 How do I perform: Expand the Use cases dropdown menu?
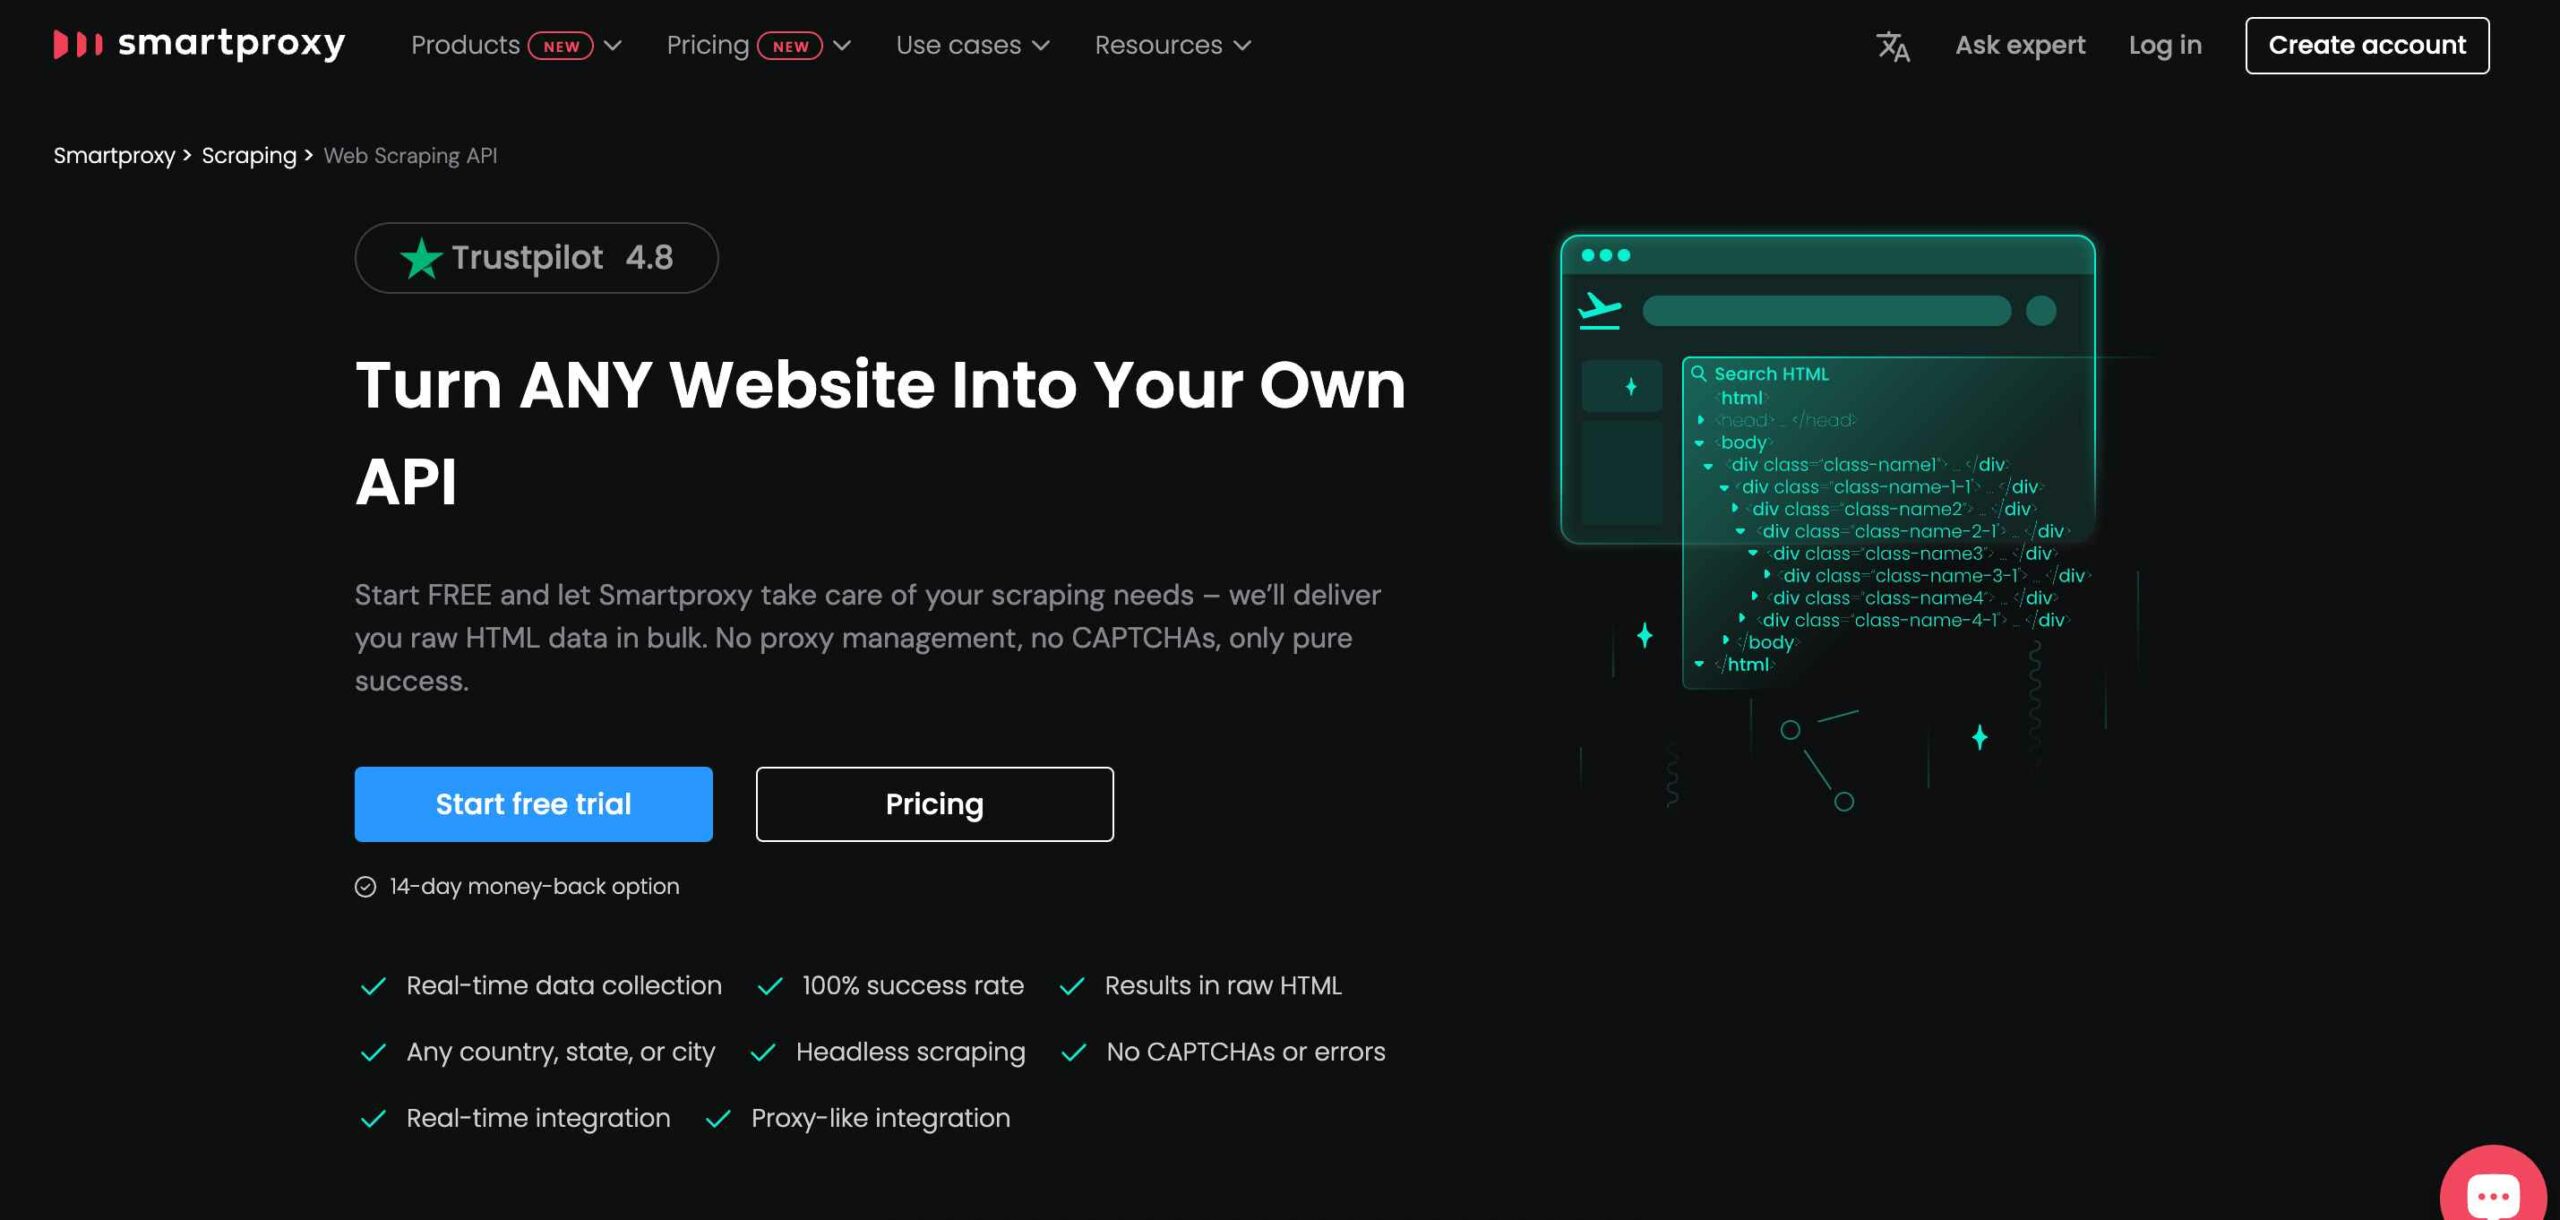coord(972,45)
